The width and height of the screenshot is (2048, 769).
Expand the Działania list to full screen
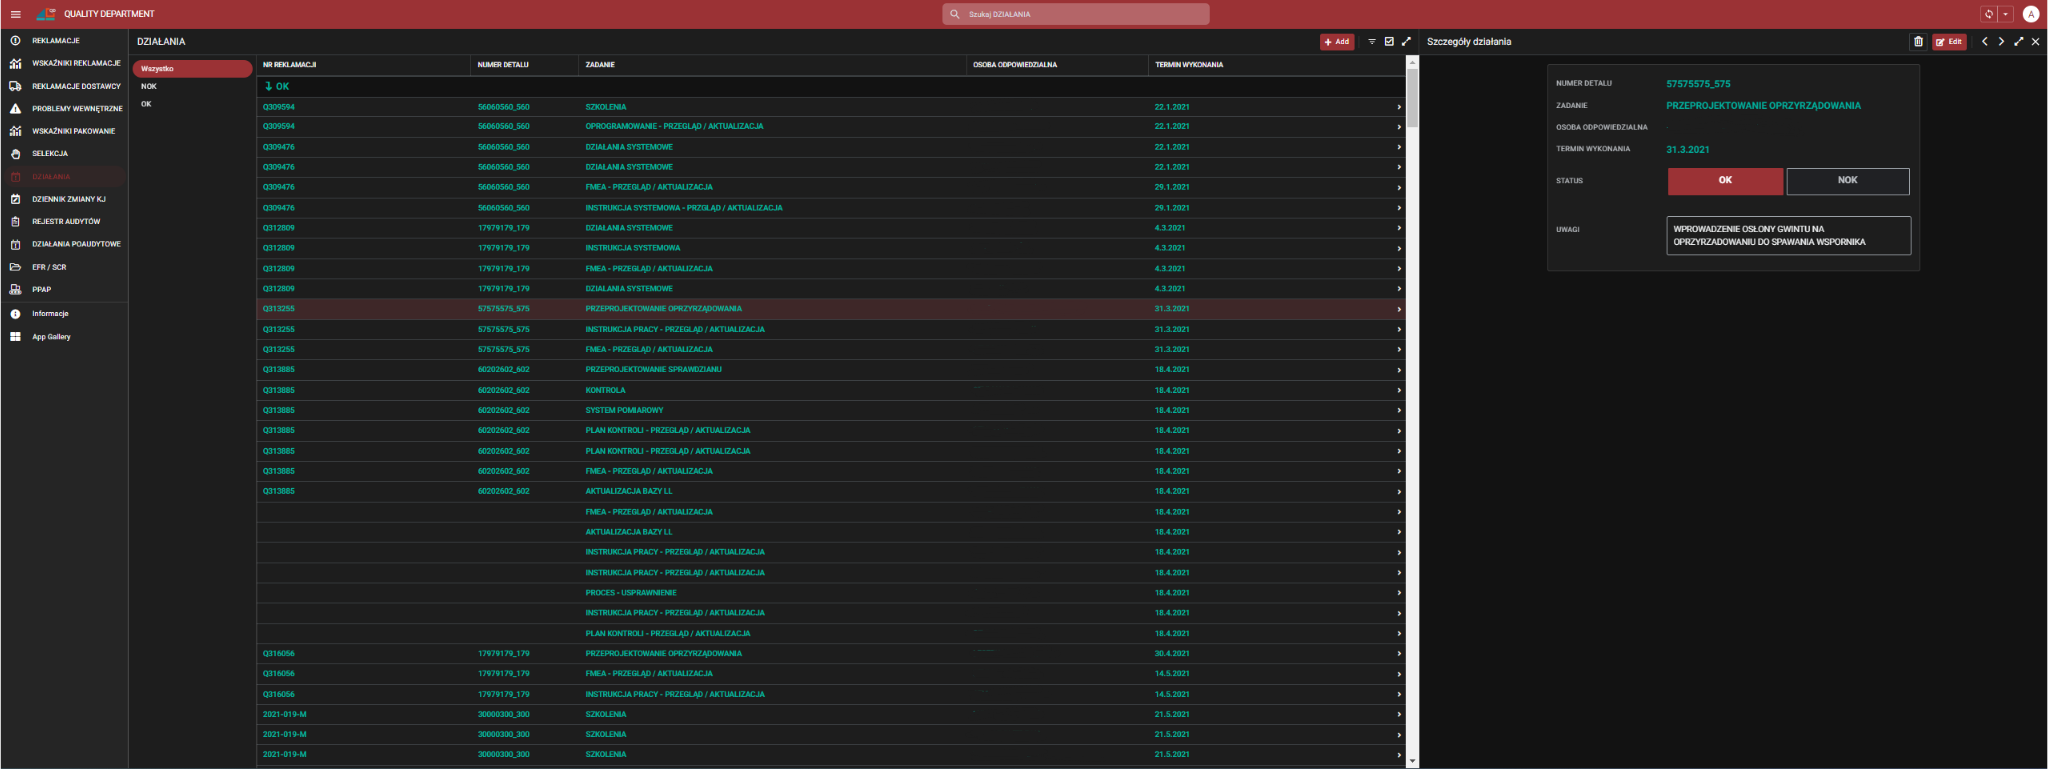pos(1406,42)
